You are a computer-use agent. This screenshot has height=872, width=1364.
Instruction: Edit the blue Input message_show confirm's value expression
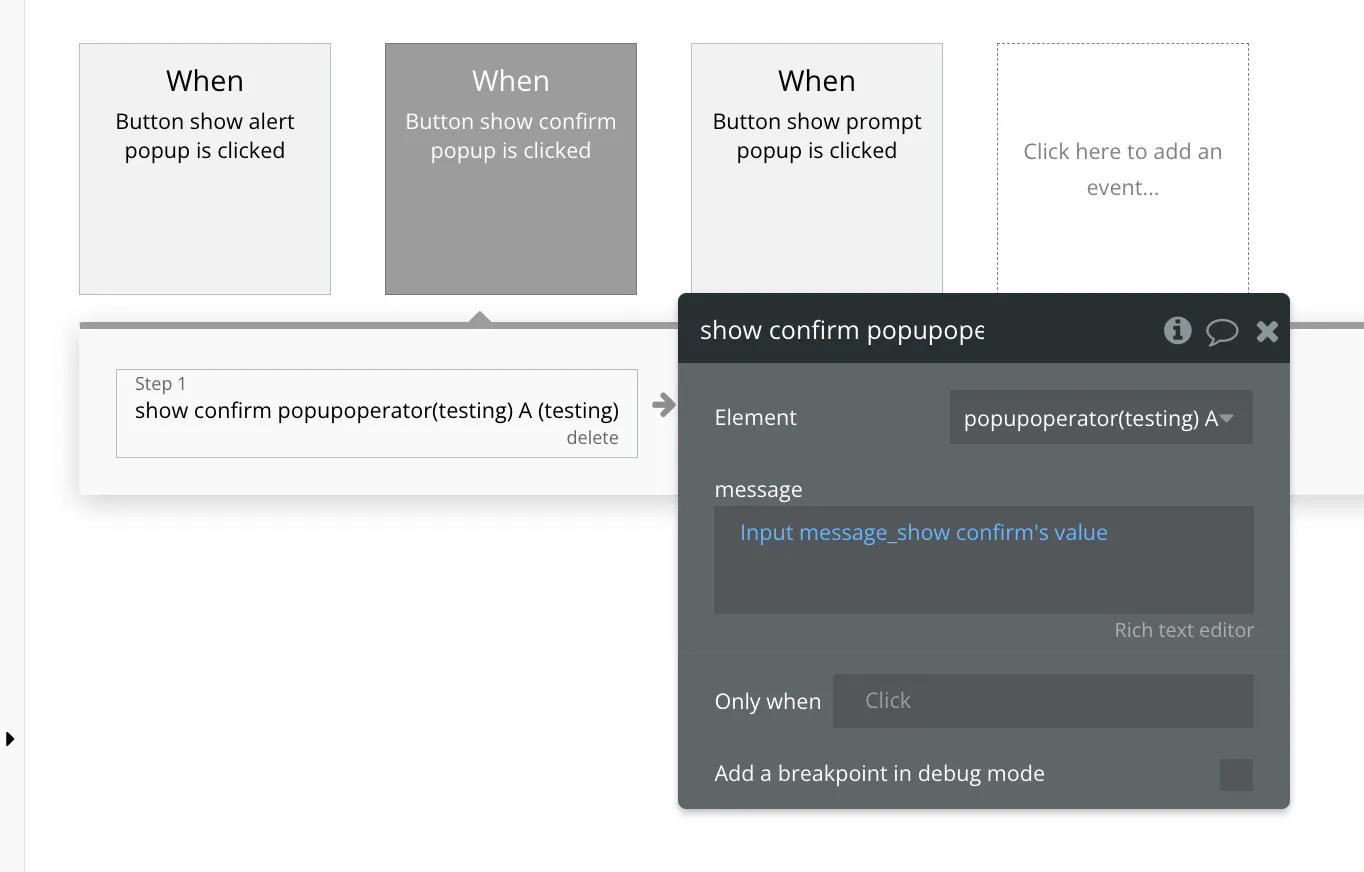(x=923, y=533)
